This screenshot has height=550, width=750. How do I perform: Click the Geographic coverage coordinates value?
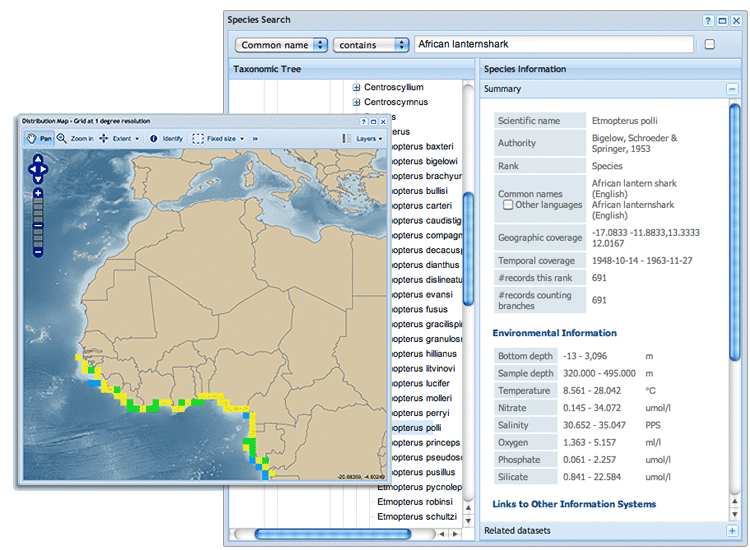[645, 238]
